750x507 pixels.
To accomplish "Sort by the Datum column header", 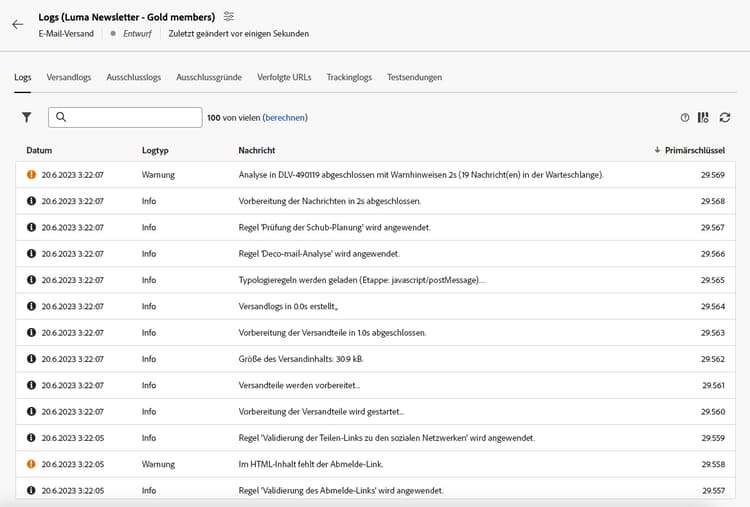I will tap(39, 150).
